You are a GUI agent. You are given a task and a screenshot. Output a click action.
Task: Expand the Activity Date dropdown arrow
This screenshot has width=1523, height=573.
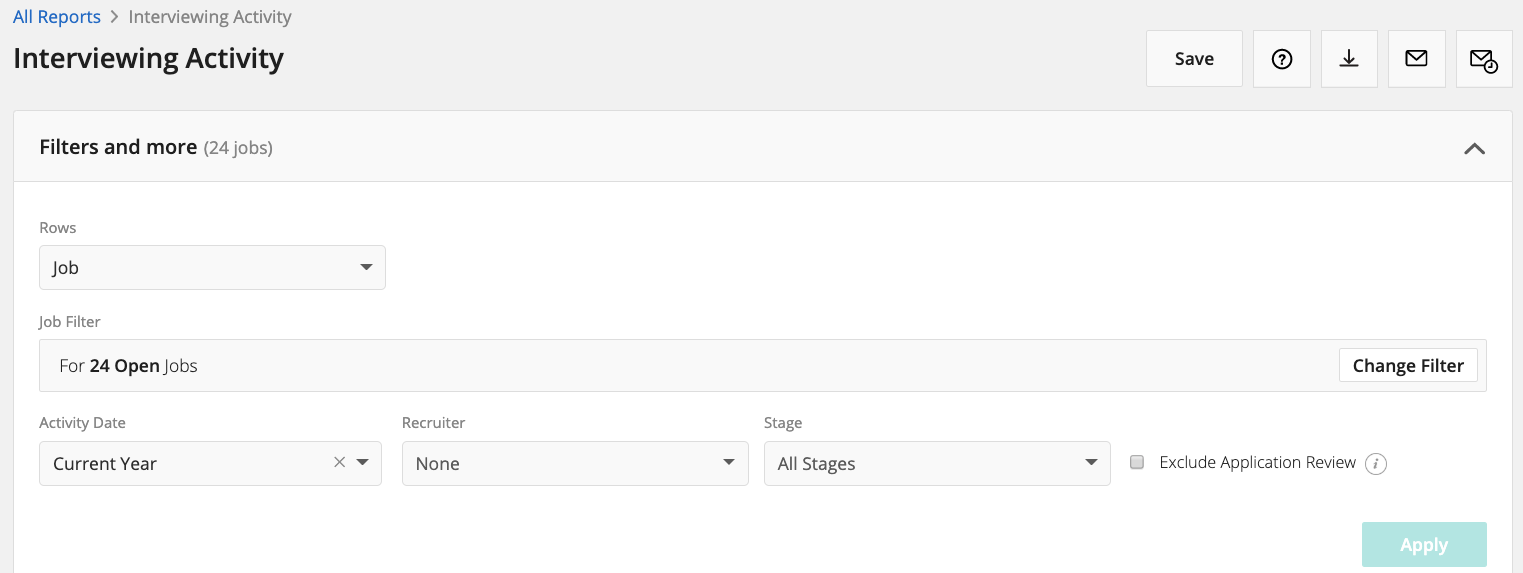363,462
